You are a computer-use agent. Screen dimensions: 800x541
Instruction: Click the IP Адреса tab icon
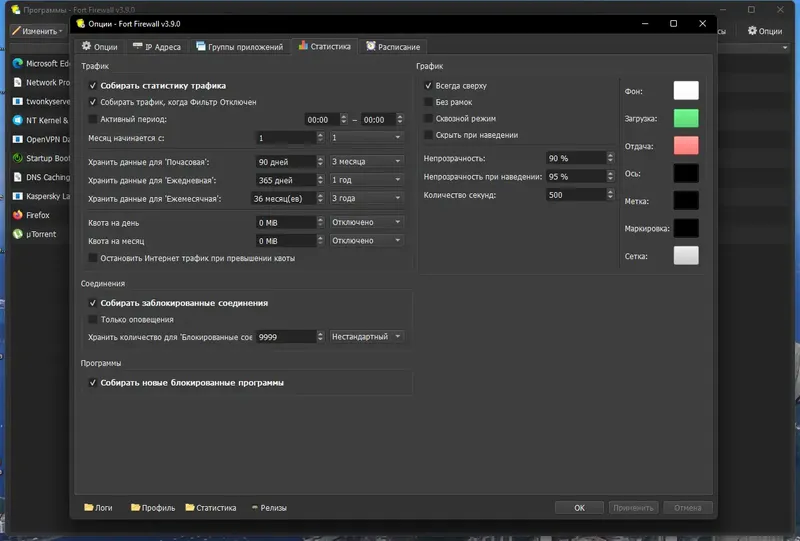(x=137, y=46)
